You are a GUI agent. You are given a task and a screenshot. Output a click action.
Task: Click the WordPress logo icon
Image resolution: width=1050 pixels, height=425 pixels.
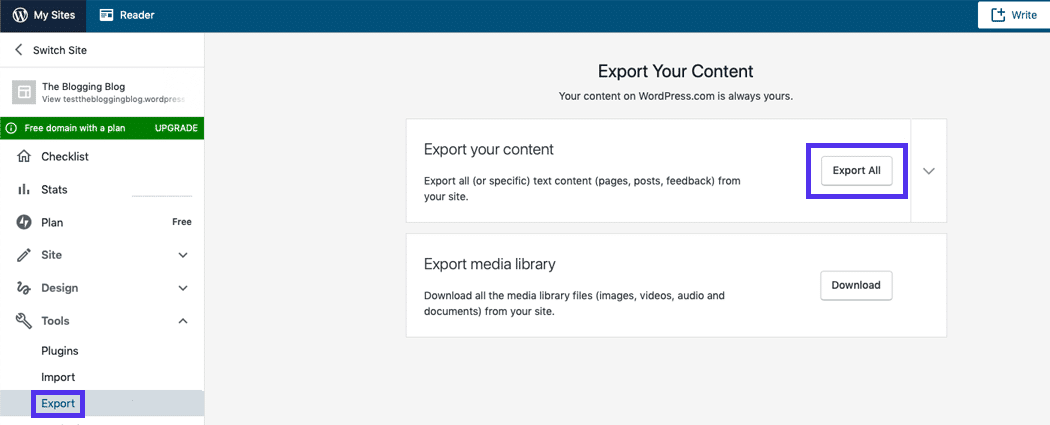click(20, 15)
